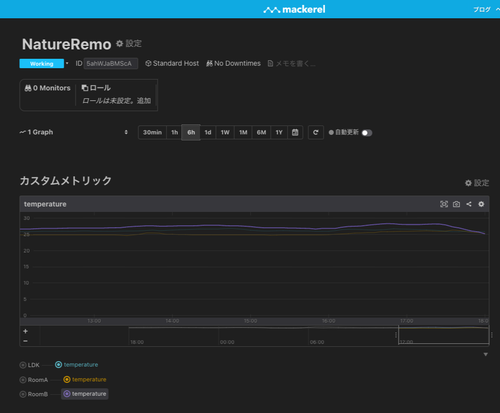
Task: Zoom in timeline with plus button
Action: (x=25, y=331)
